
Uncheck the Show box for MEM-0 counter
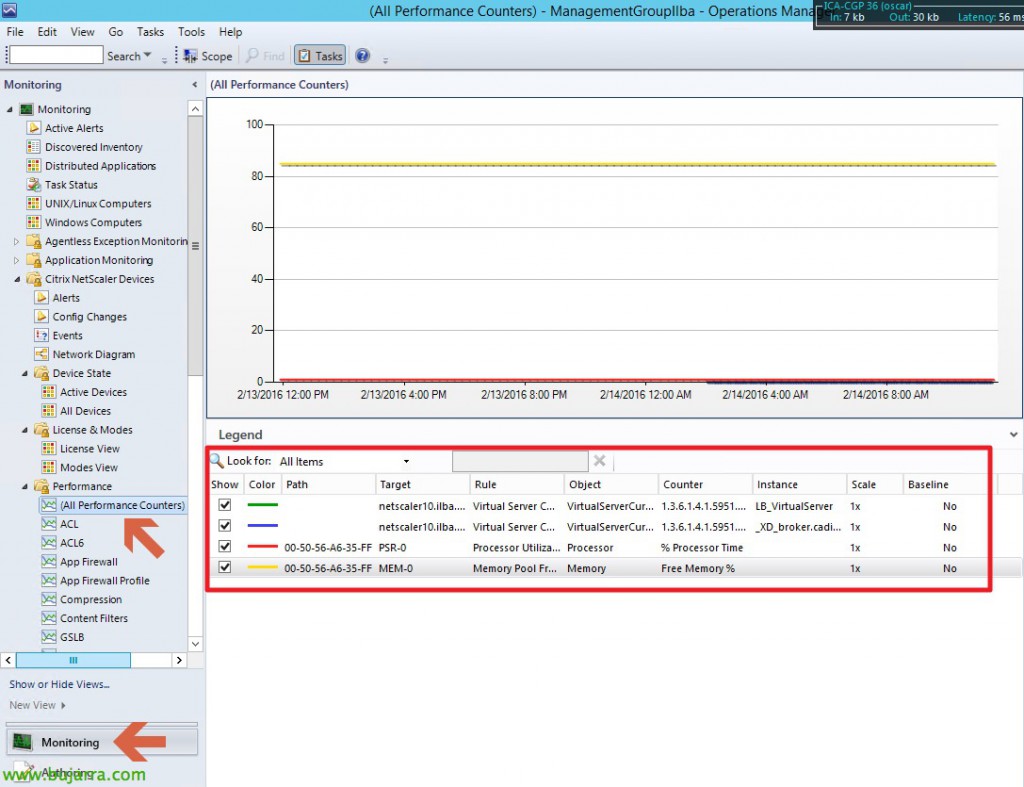coord(223,568)
